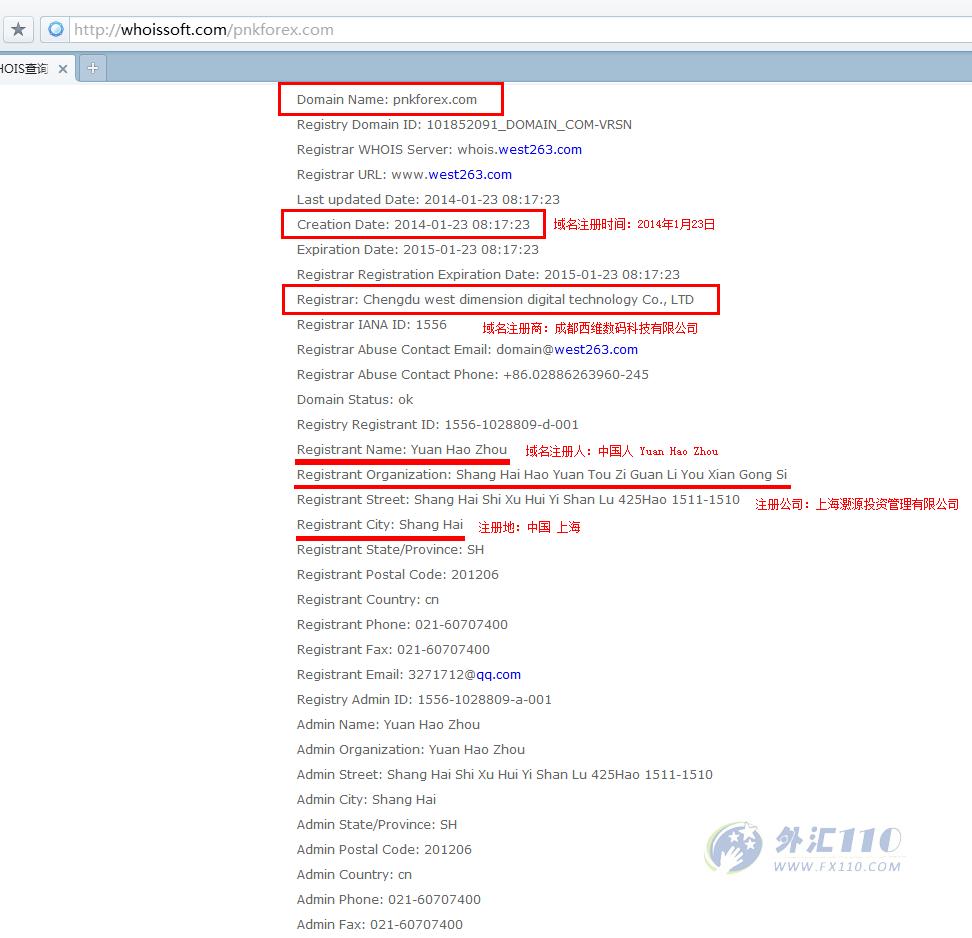Click 'Admin Country: cn' line
Image resolution: width=972 pixels, height=938 pixels.
point(355,875)
